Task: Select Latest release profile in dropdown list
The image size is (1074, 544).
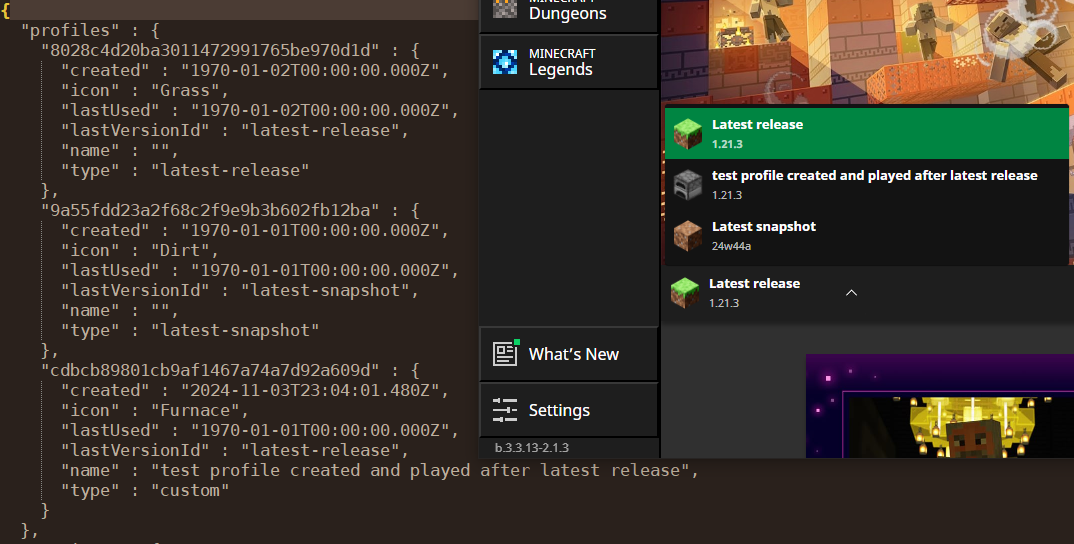Action: click(866, 134)
